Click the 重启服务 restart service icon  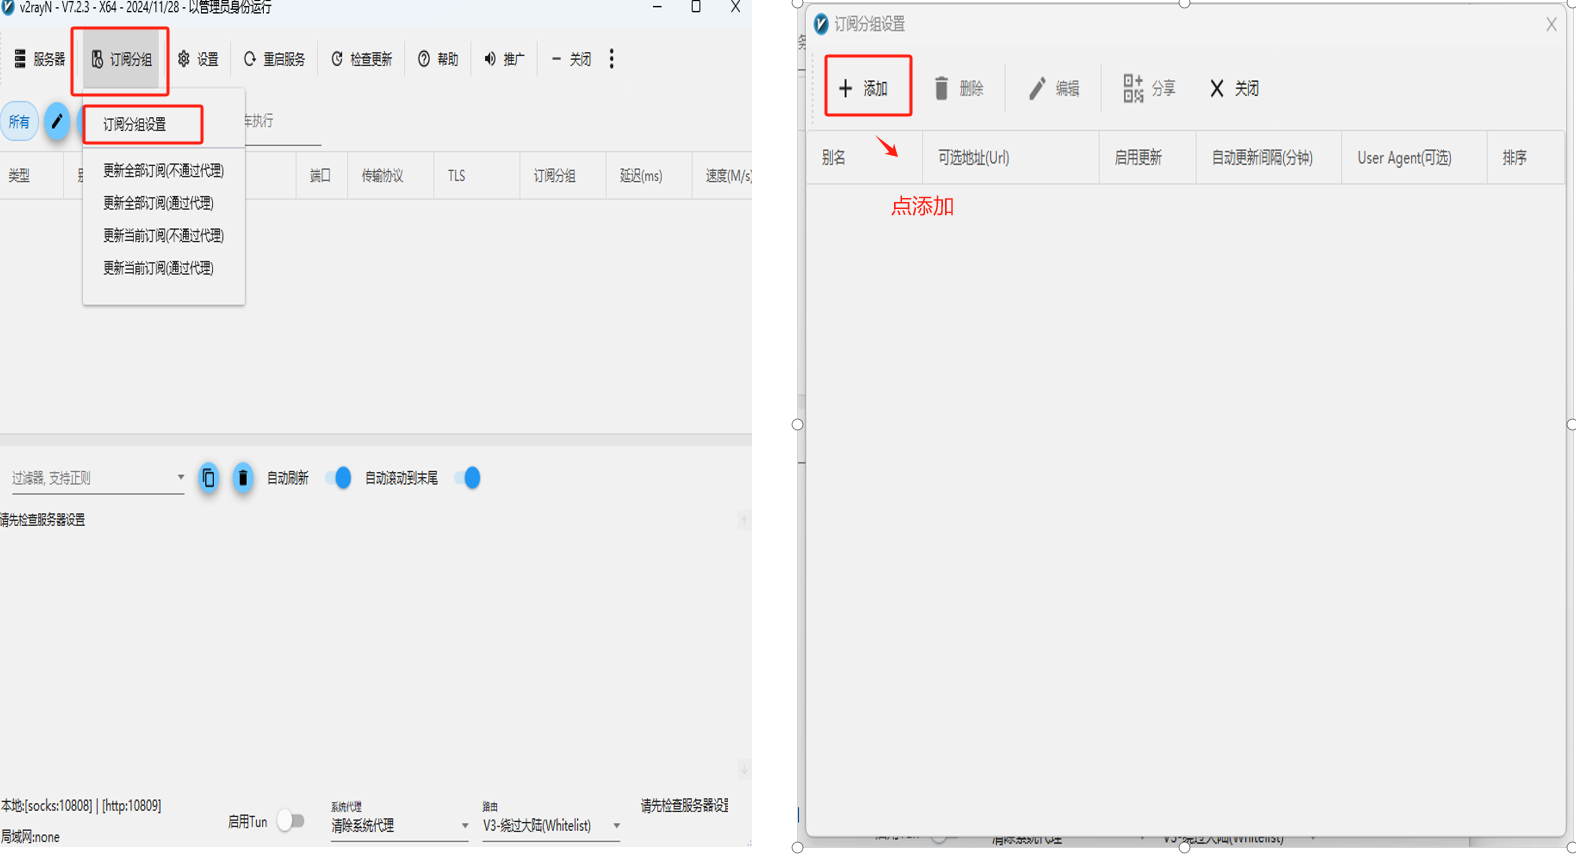click(250, 60)
